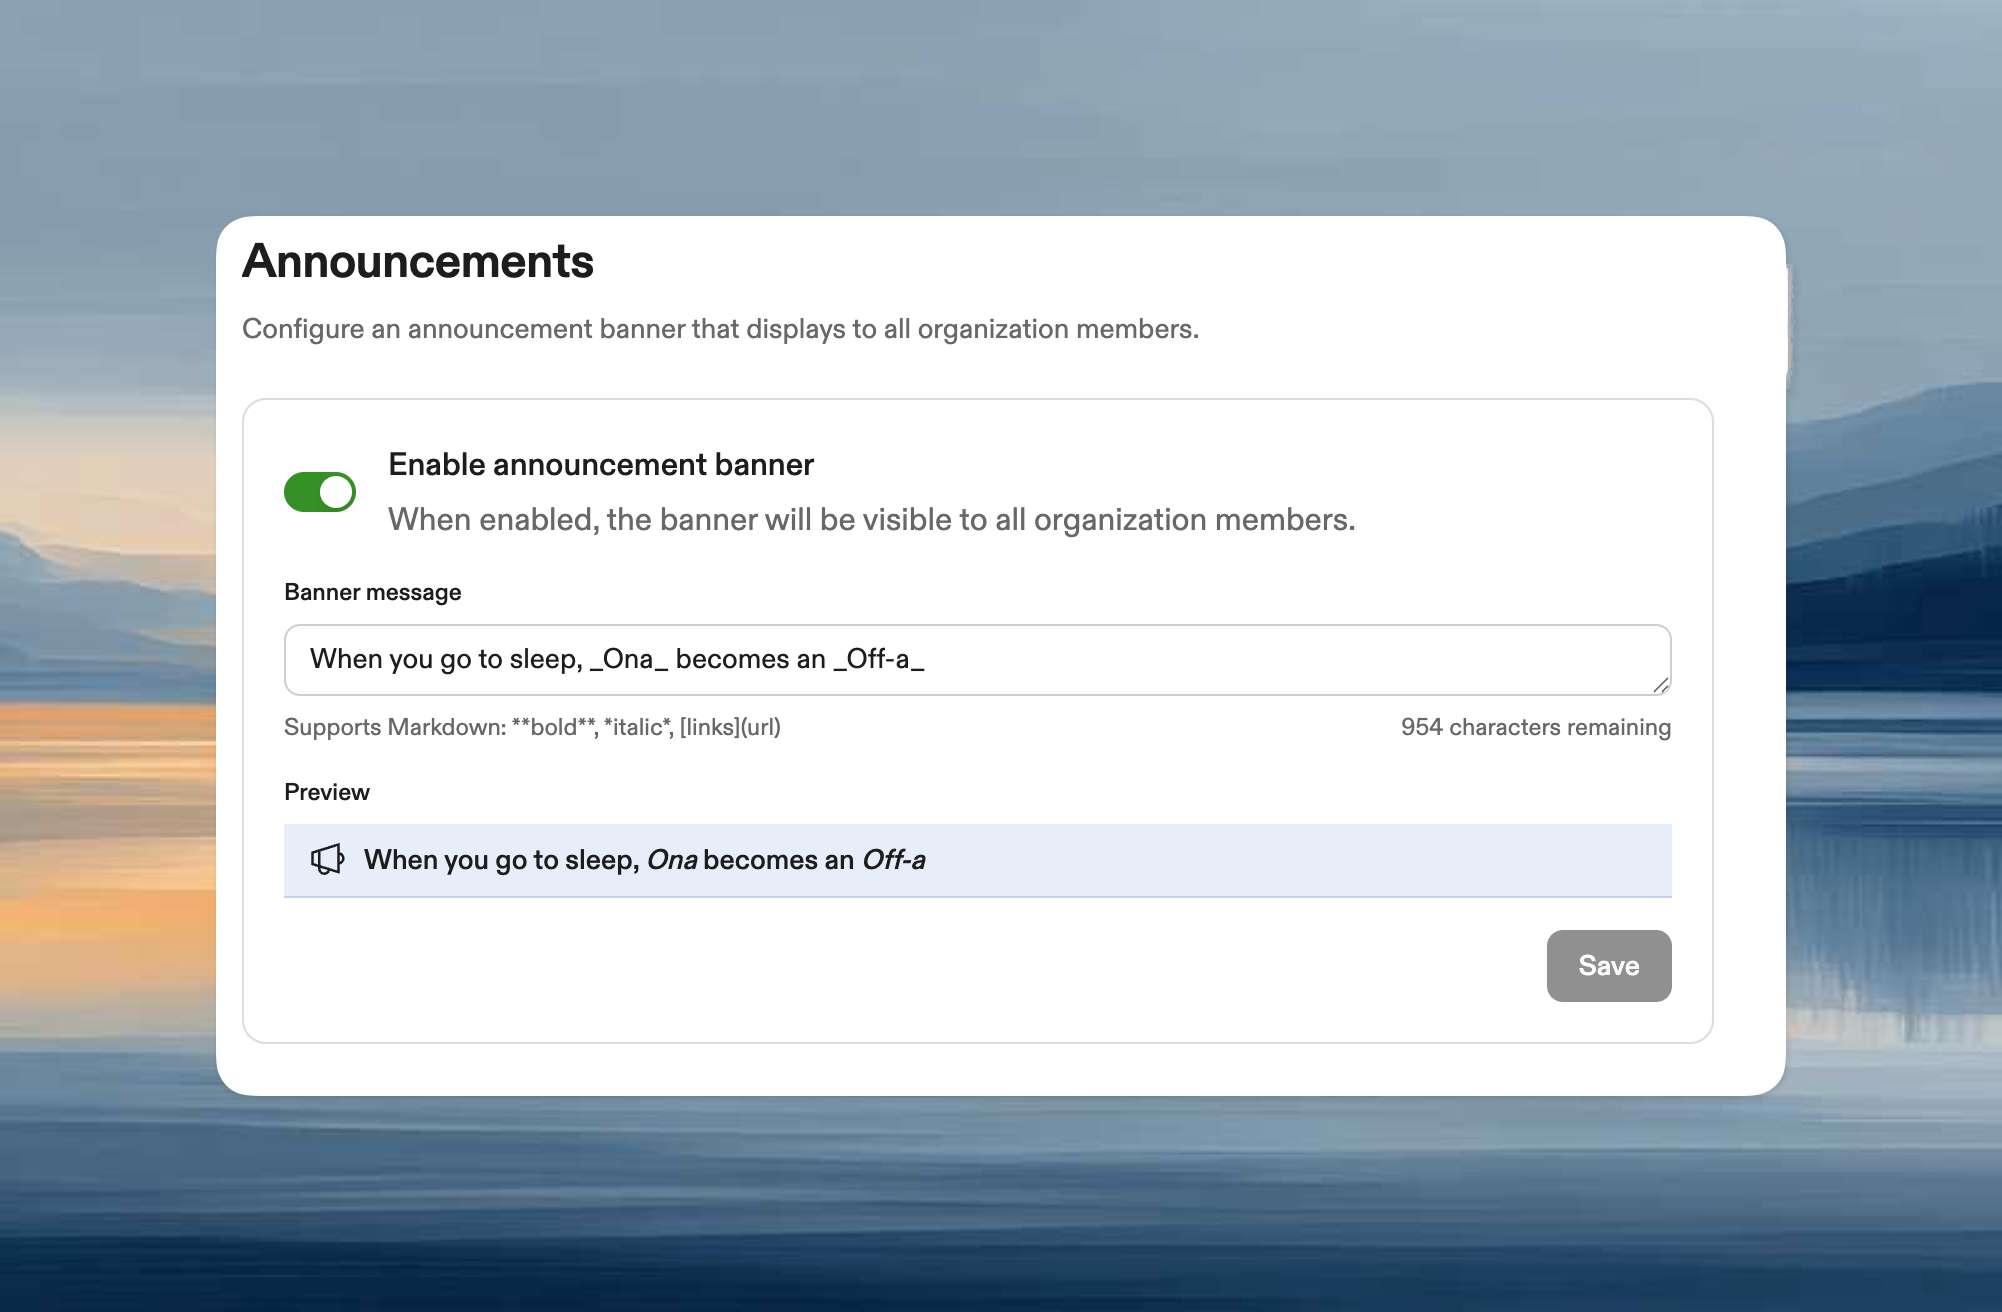
Task: Click the Preview section label
Action: (327, 791)
